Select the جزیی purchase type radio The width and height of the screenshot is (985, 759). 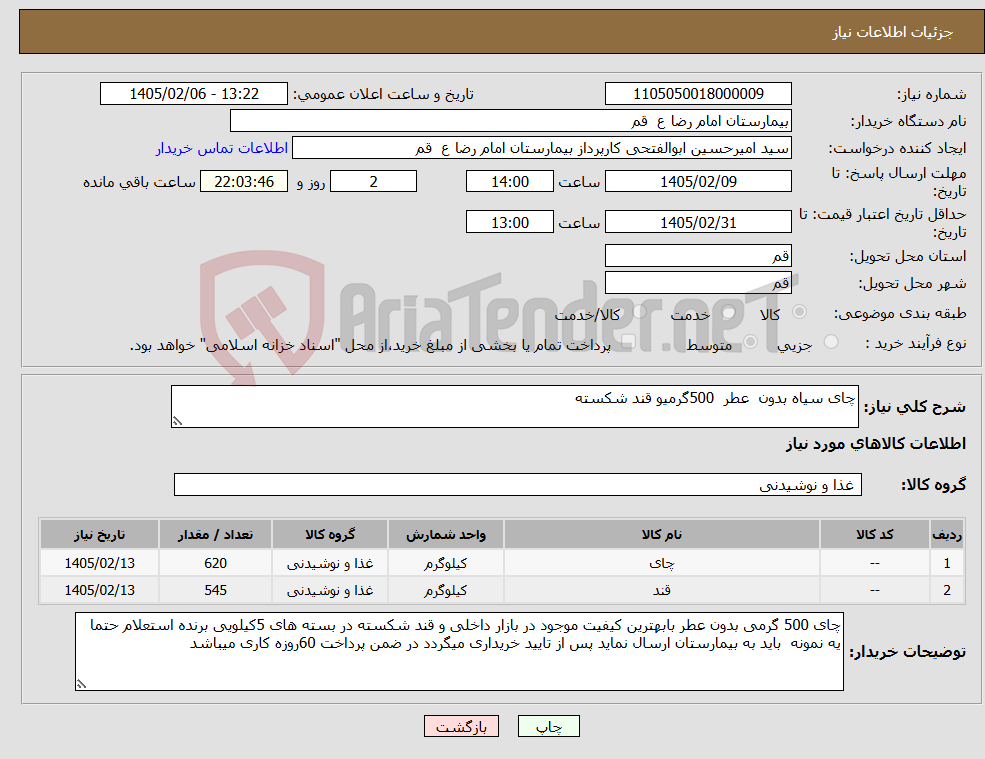[831, 342]
